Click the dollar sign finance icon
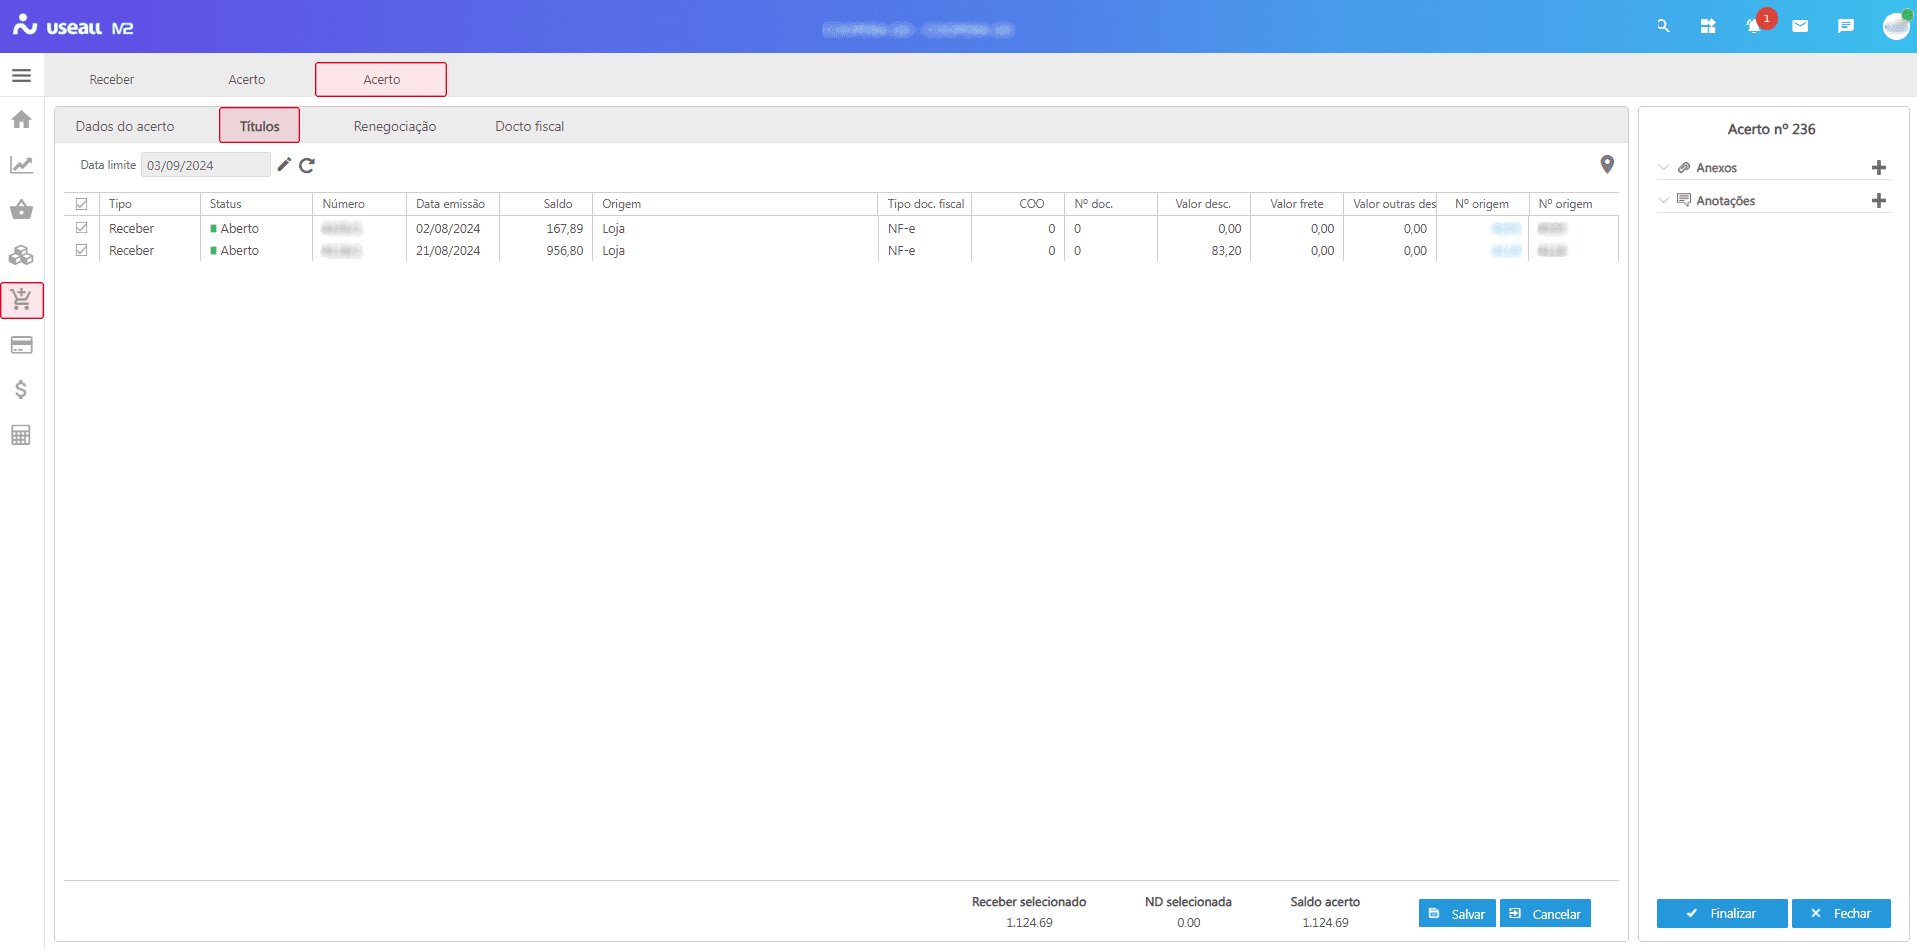This screenshot has height=950, width=1917. tap(21, 389)
